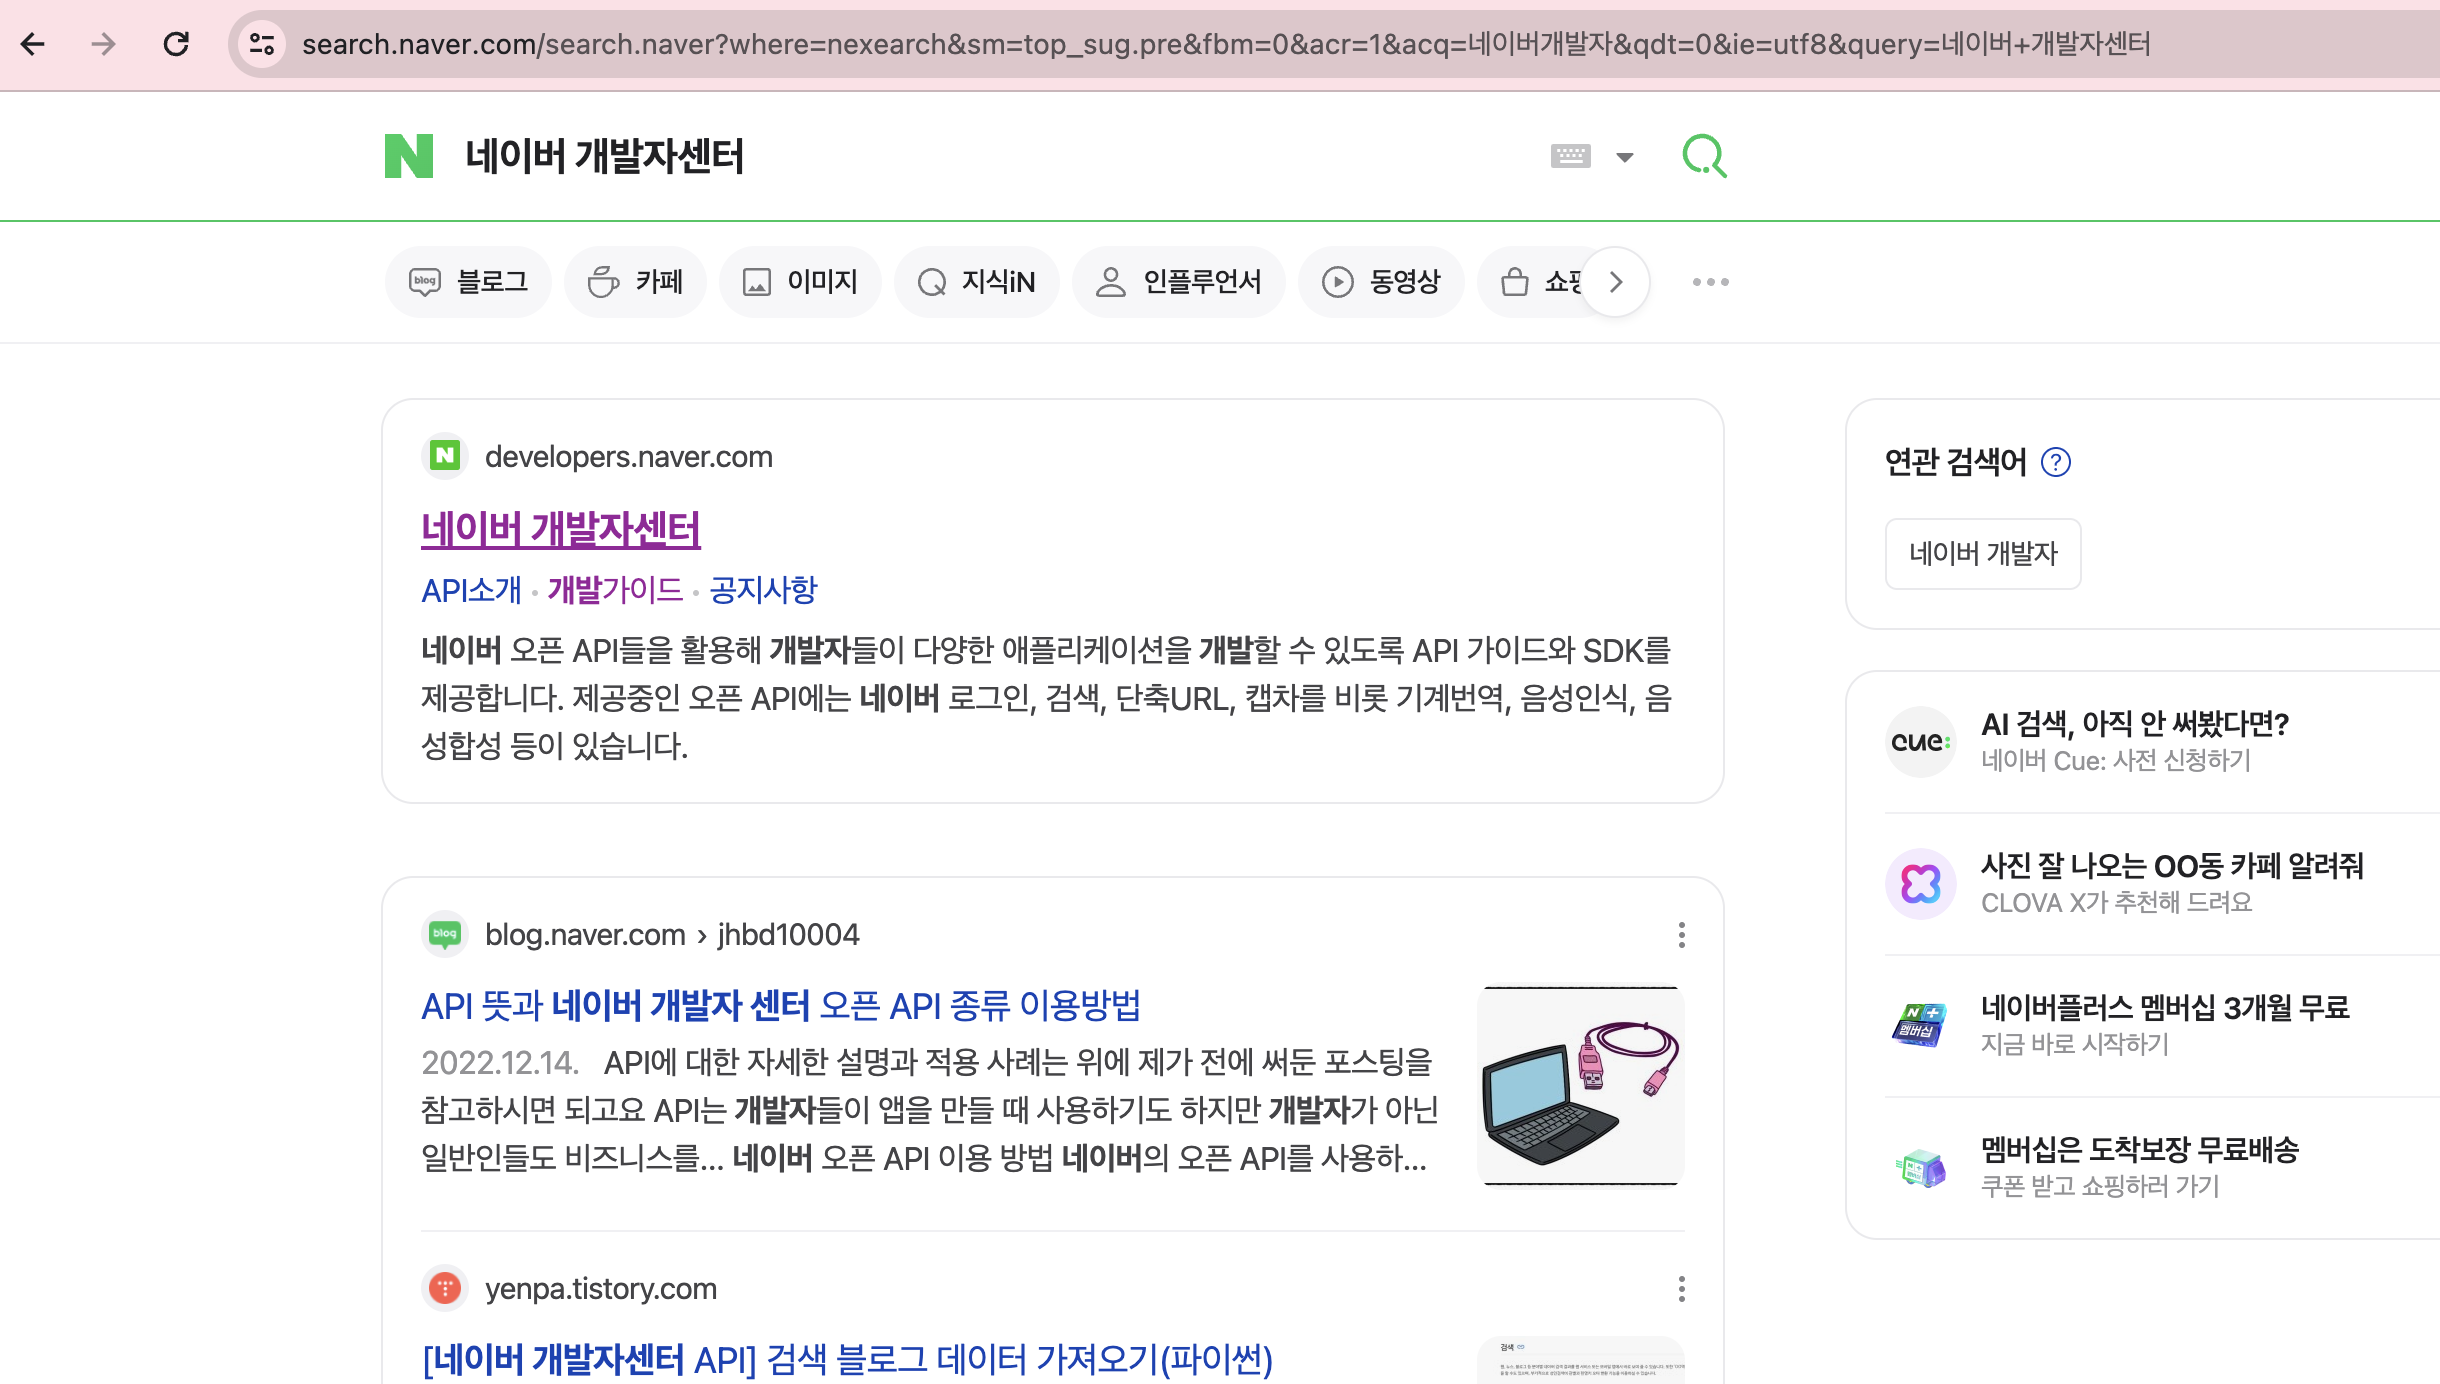Click the browser back arrow

(x=33, y=44)
